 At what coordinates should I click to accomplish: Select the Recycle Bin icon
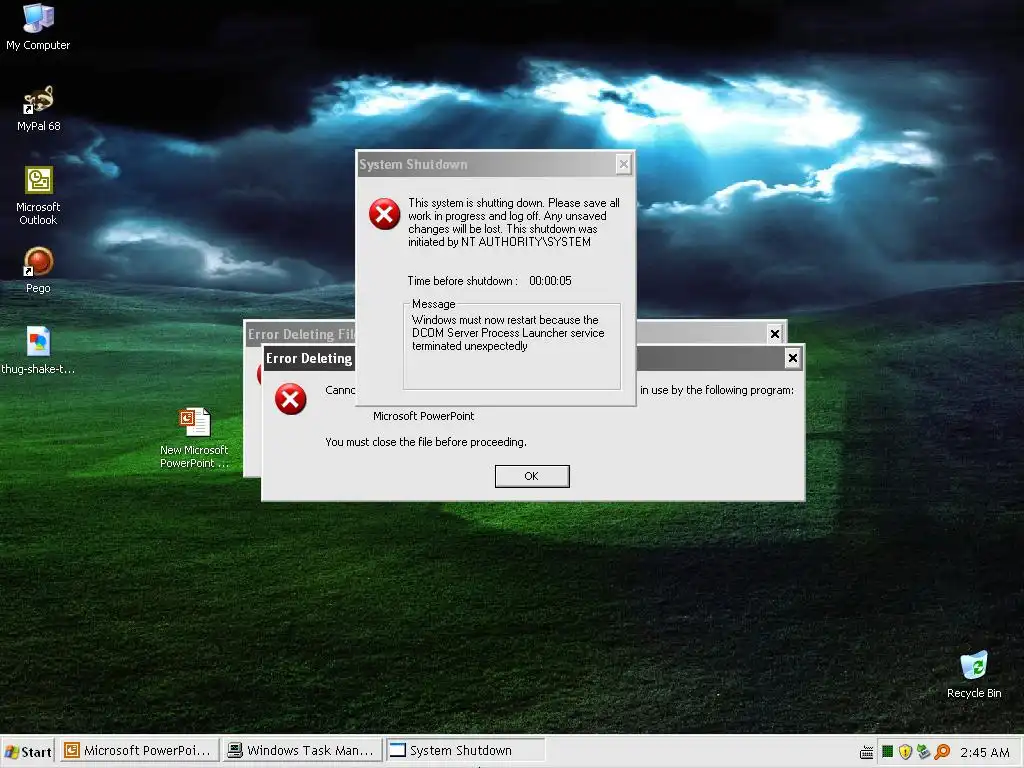[x=974, y=674]
